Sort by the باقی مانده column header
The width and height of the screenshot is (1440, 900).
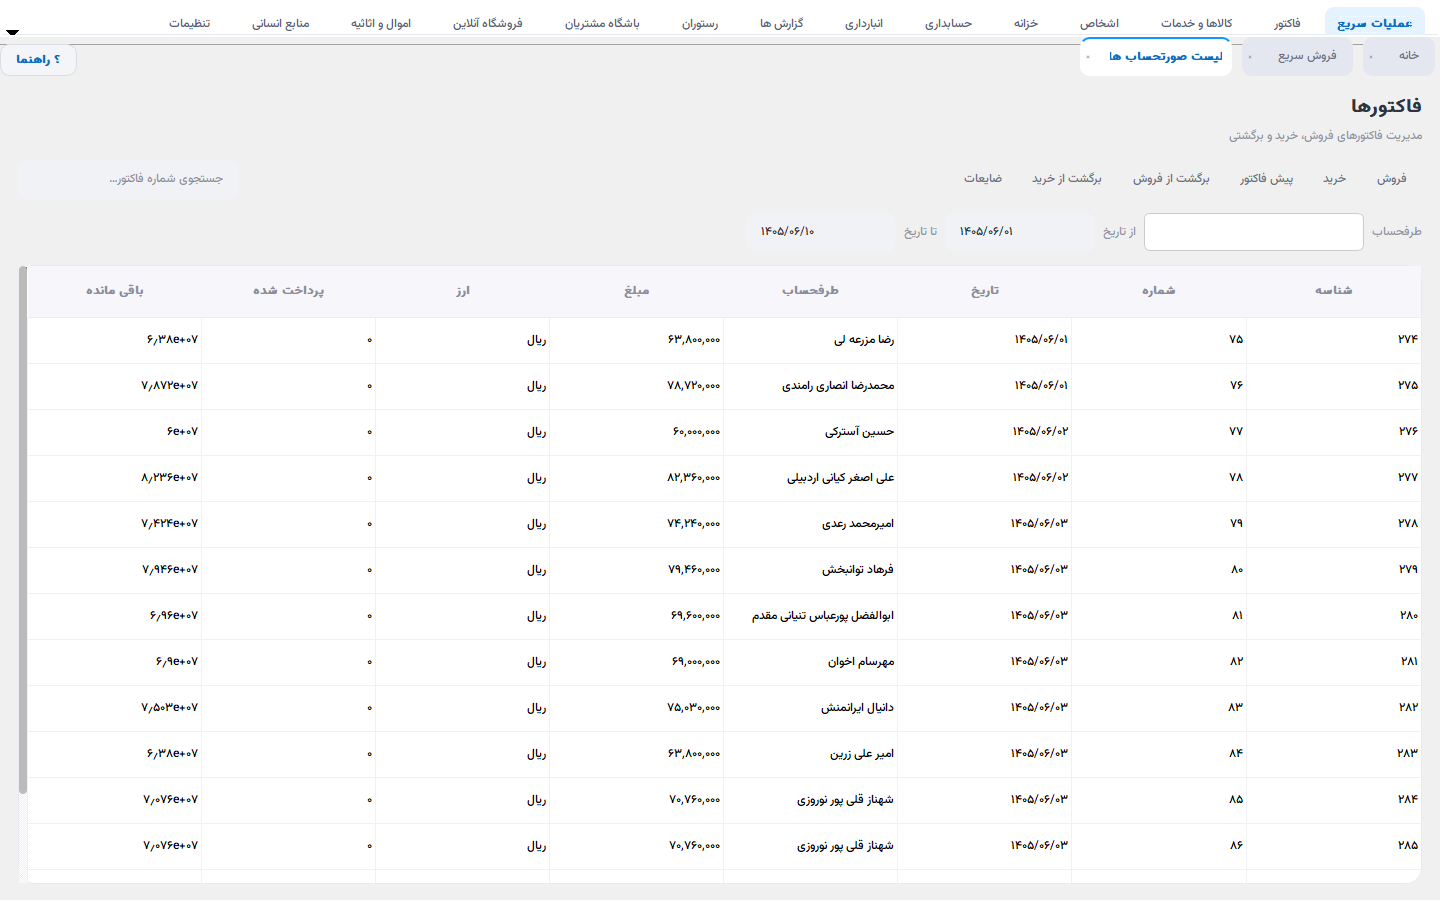(115, 291)
